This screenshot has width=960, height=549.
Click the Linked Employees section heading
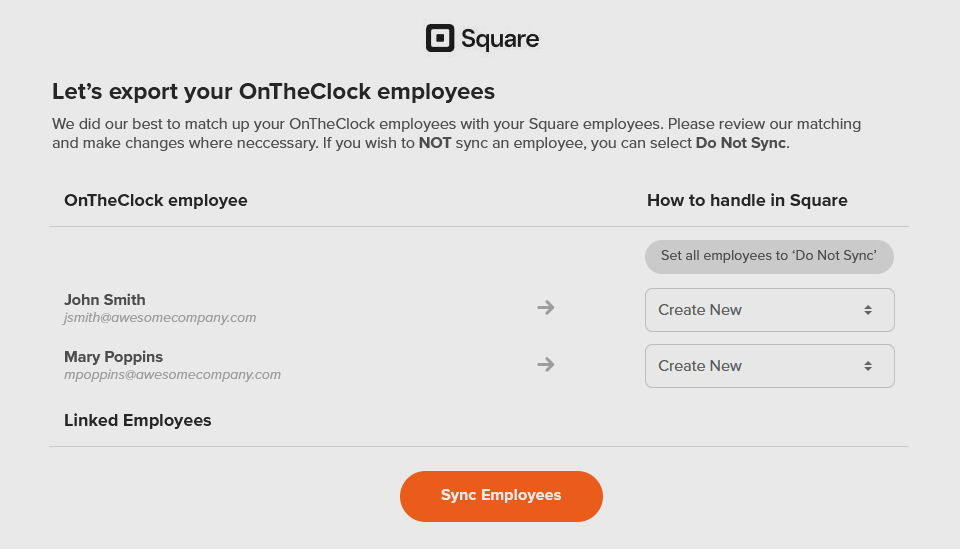click(x=138, y=420)
